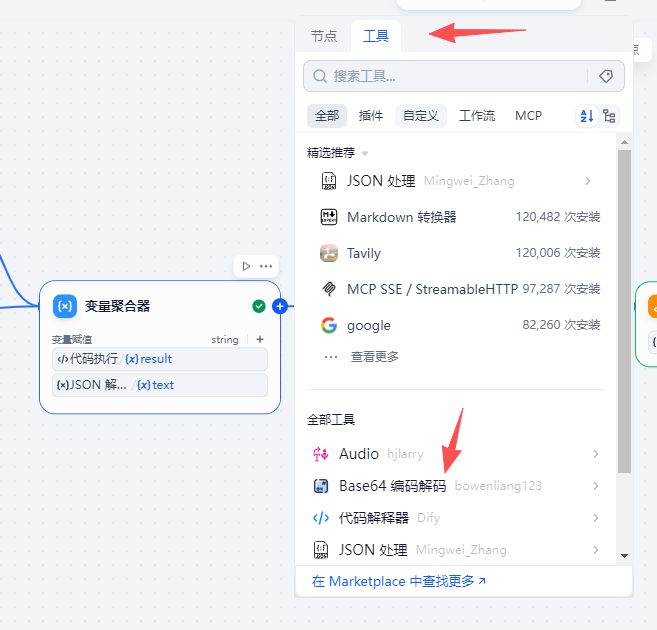Click the tool list scrollbar thumb
Screen dimensions: 657x630
click(x=624, y=311)
